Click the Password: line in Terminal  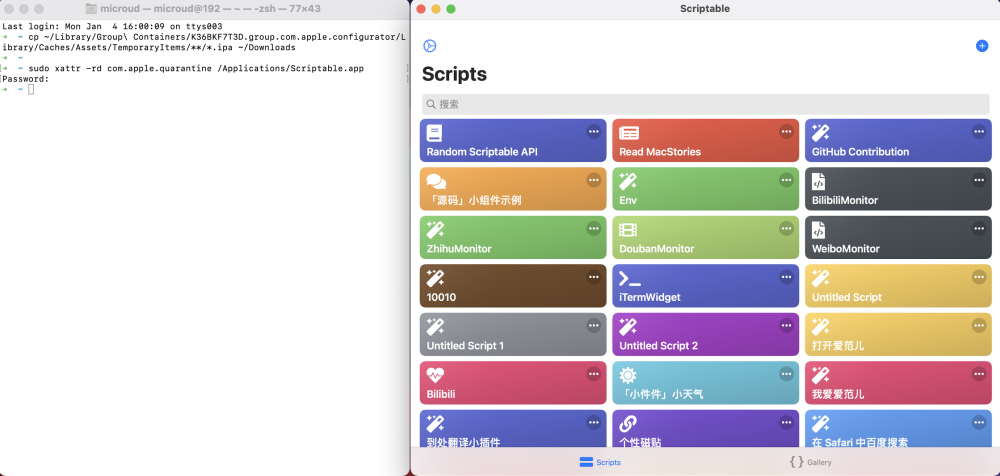pyautogui.click(x=26, y=79)
